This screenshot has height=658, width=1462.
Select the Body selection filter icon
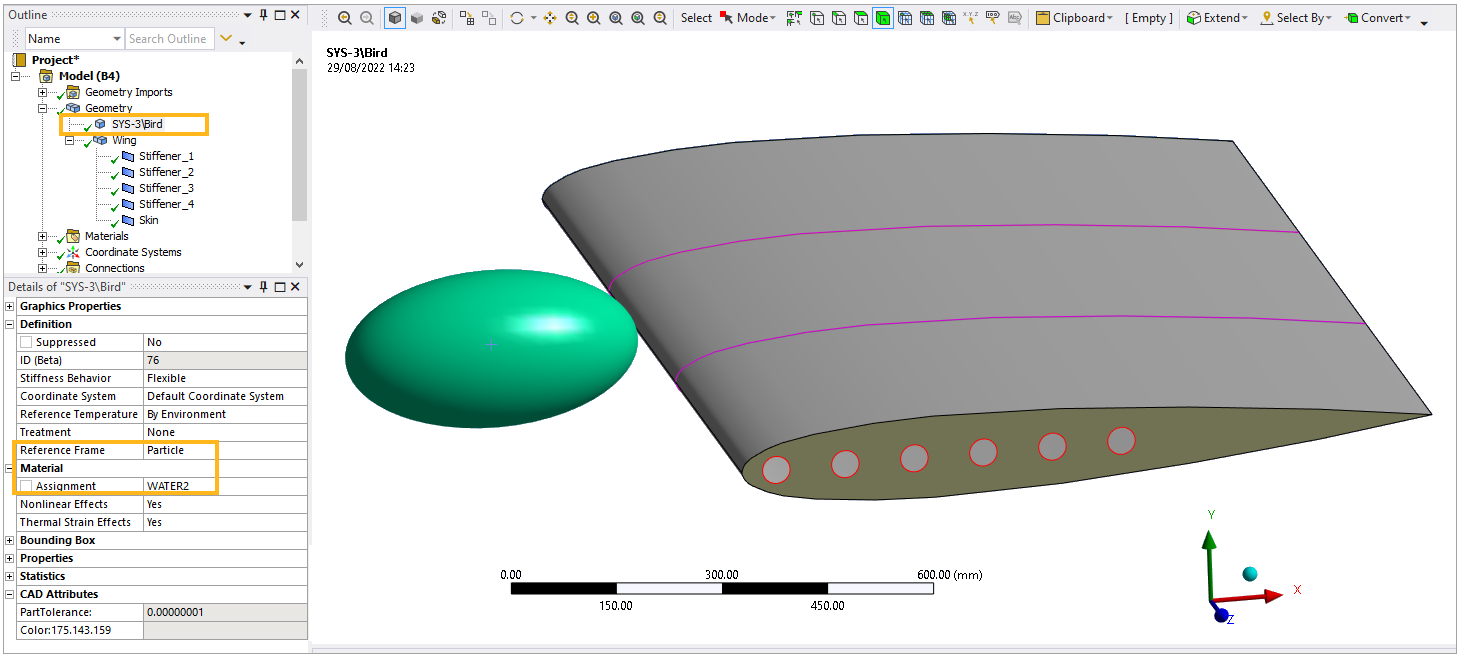pos(884,17)
